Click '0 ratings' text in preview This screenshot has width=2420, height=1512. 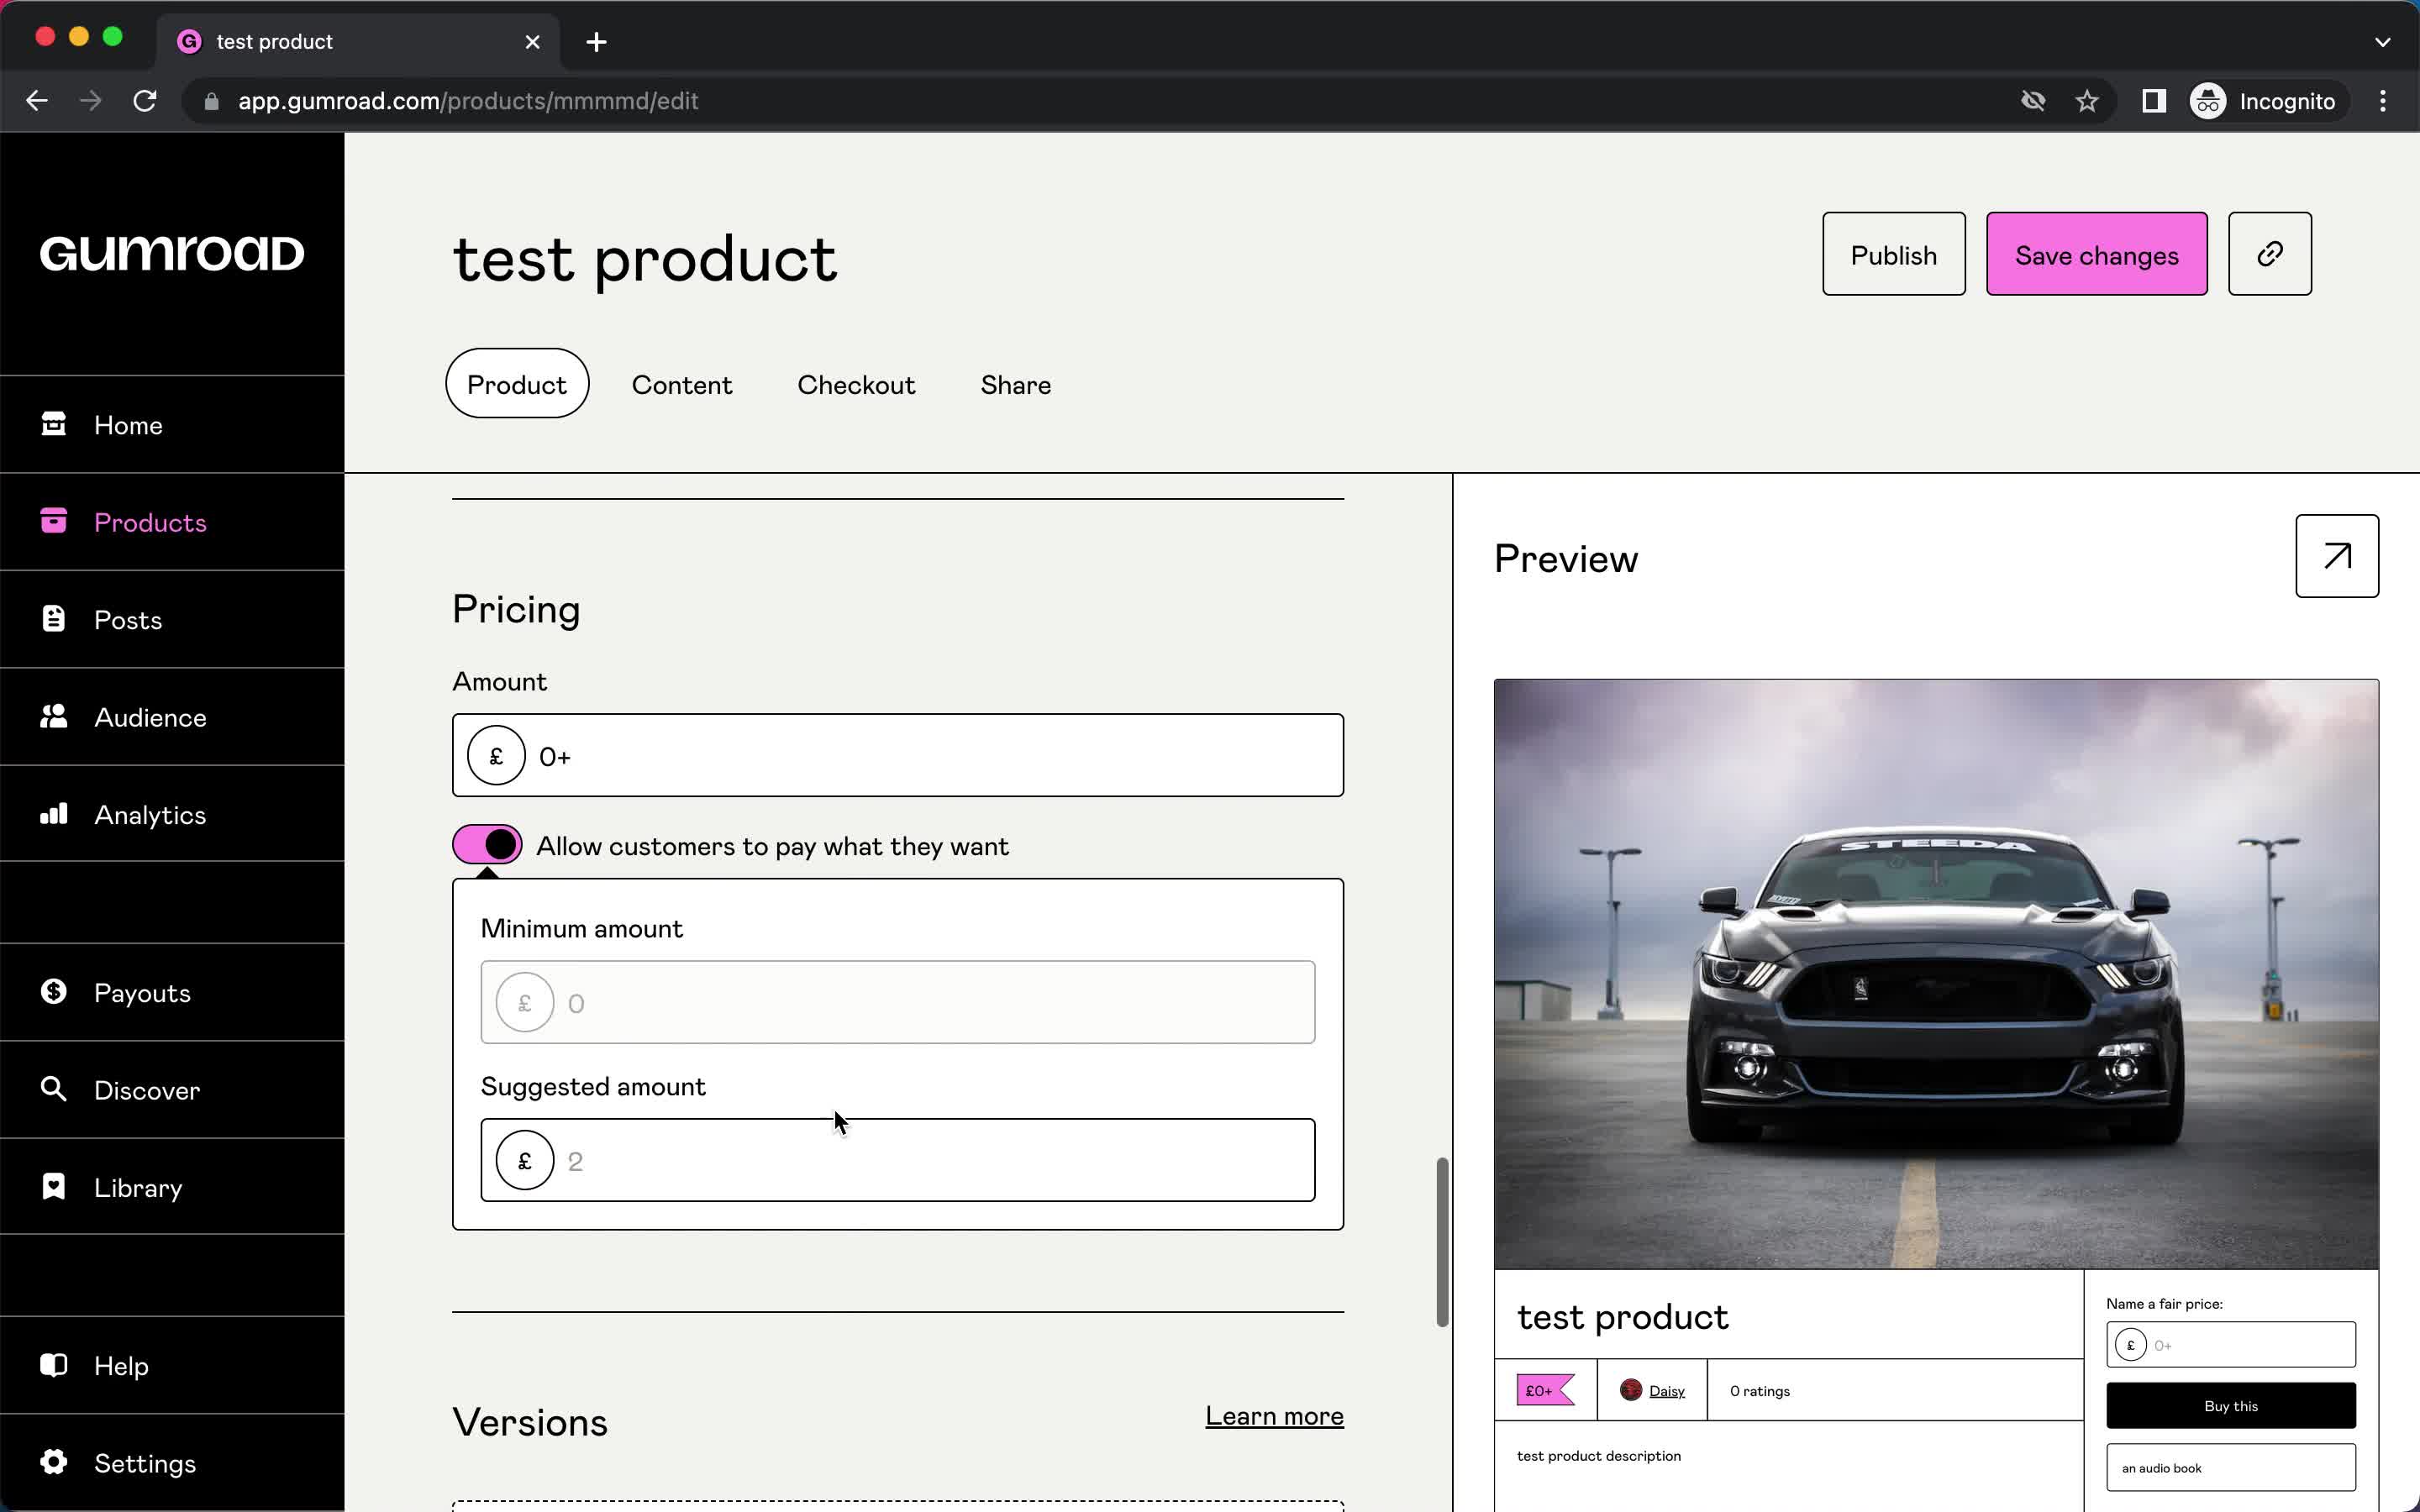(x=1760, y=1391)
